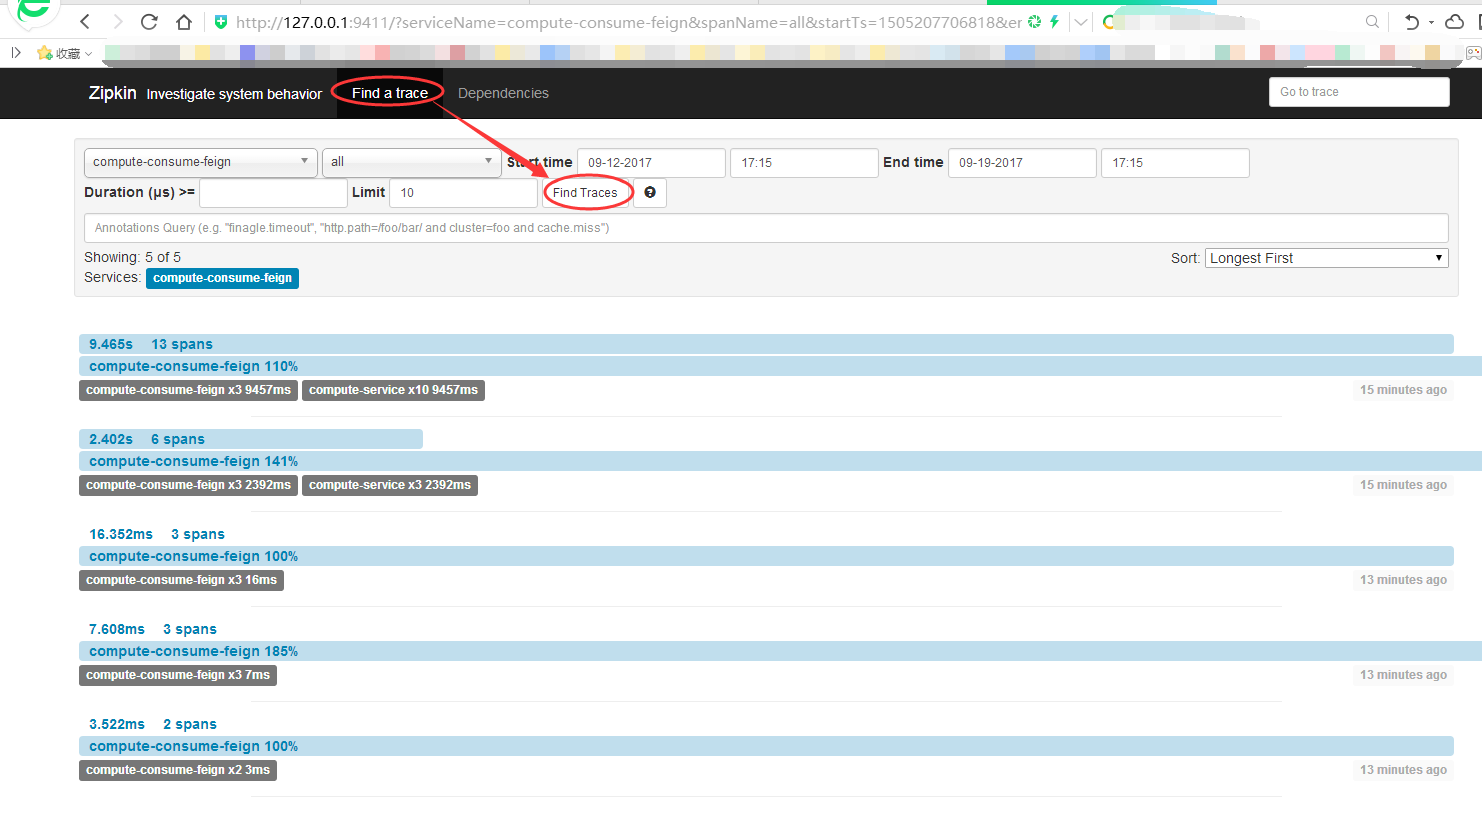Focus the Duration (μs) input field
Screen dimensions: 1482x836
pyautogui.click(x=273, y=193)
